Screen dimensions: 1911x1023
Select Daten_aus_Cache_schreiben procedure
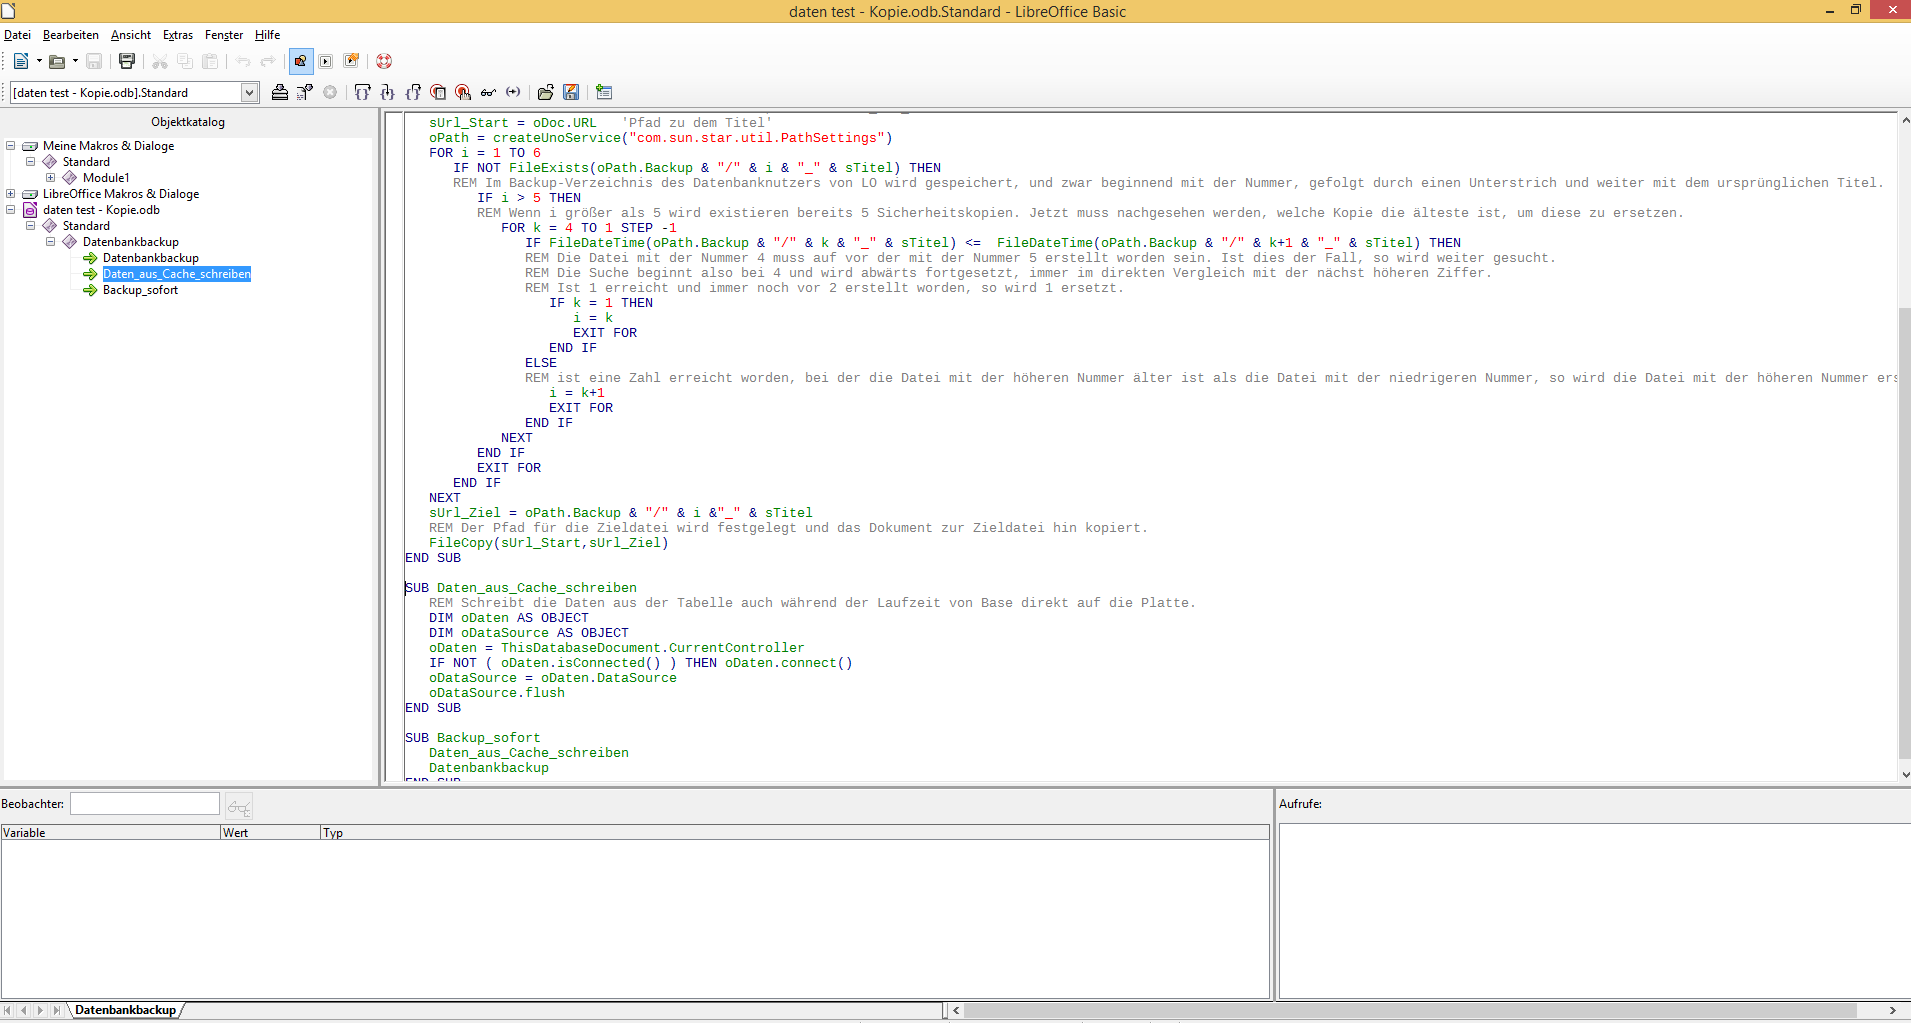pyautogui.click(x=177, y=274)
